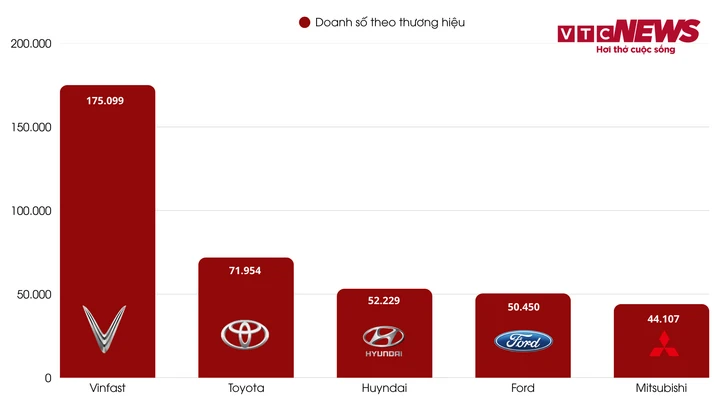
Task: Click the Hyundai logo icon
Action: (x=383, y=340)
